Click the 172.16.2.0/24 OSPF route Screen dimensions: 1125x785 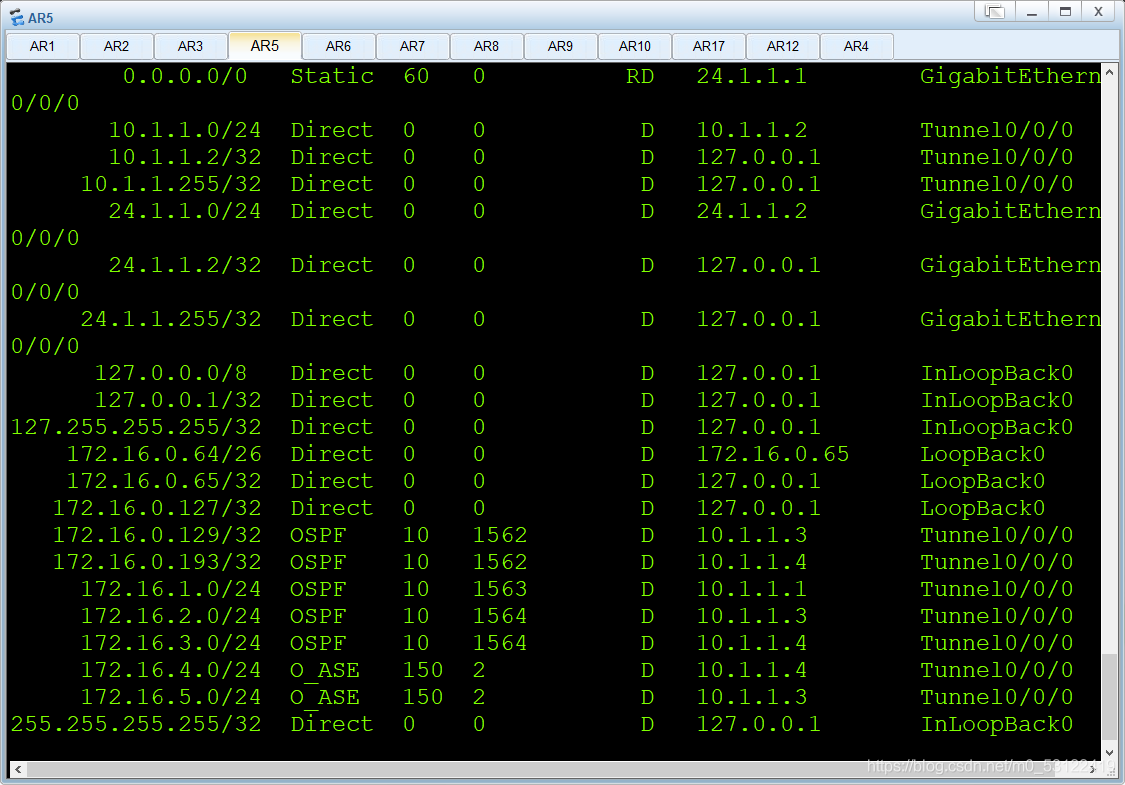pyautogui.click(x=171, y=616)
